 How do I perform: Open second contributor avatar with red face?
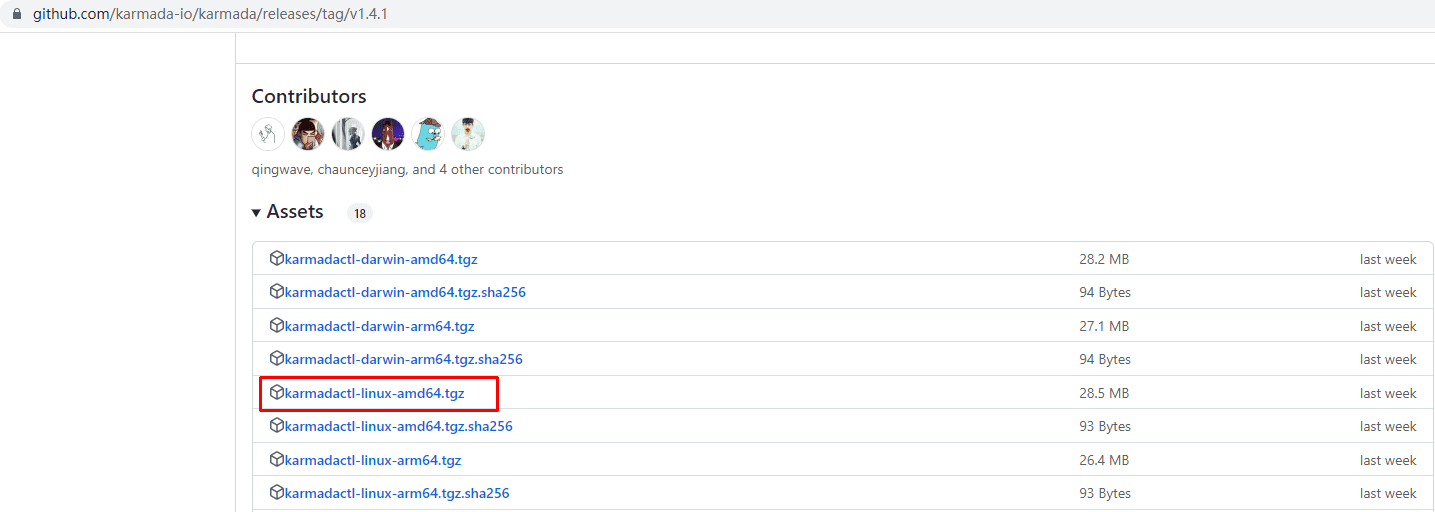click(308, 134)
